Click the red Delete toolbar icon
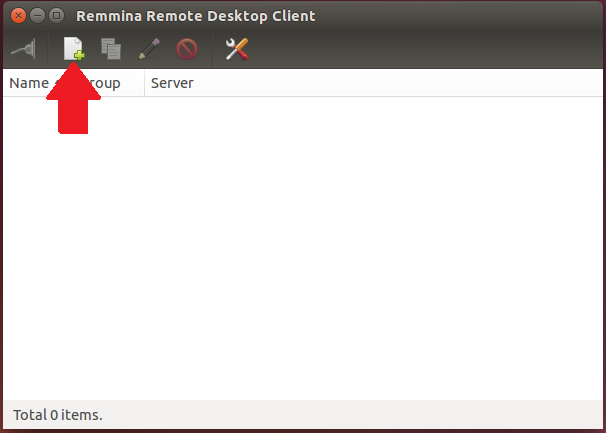The image size is (606, 433). click(187, 49)
